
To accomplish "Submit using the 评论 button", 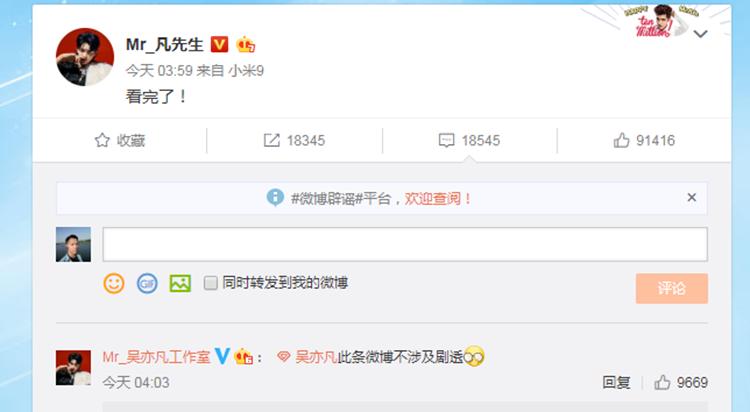I will pos(672,288).
